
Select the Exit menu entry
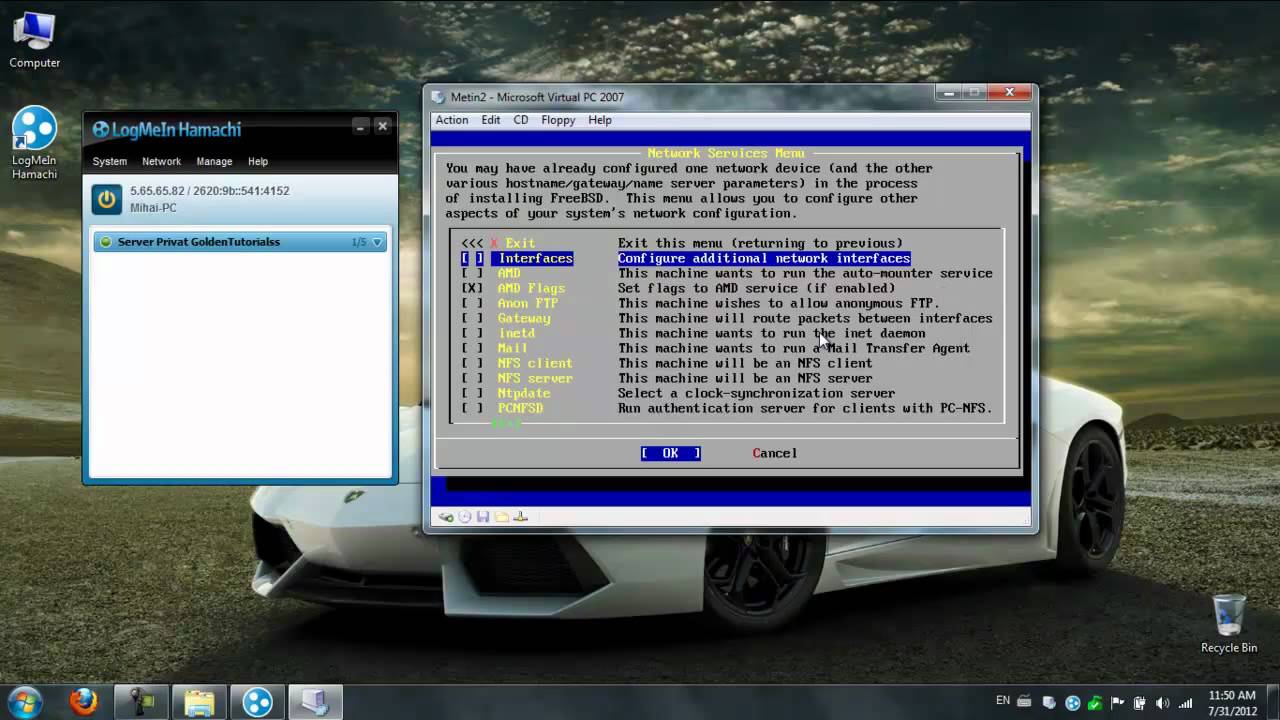click(x=520, y=243)
